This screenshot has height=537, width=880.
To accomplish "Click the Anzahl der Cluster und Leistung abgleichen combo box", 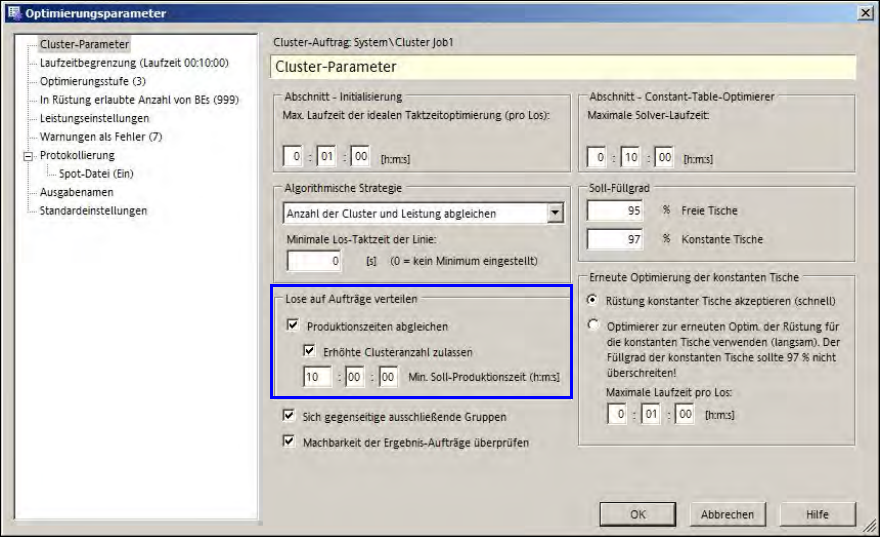I will tap(423, 213).
